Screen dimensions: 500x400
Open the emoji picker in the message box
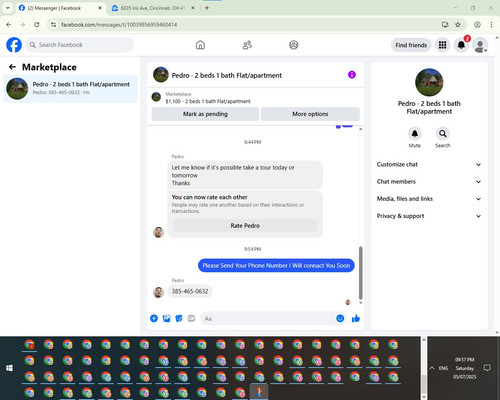coord(340,318)
